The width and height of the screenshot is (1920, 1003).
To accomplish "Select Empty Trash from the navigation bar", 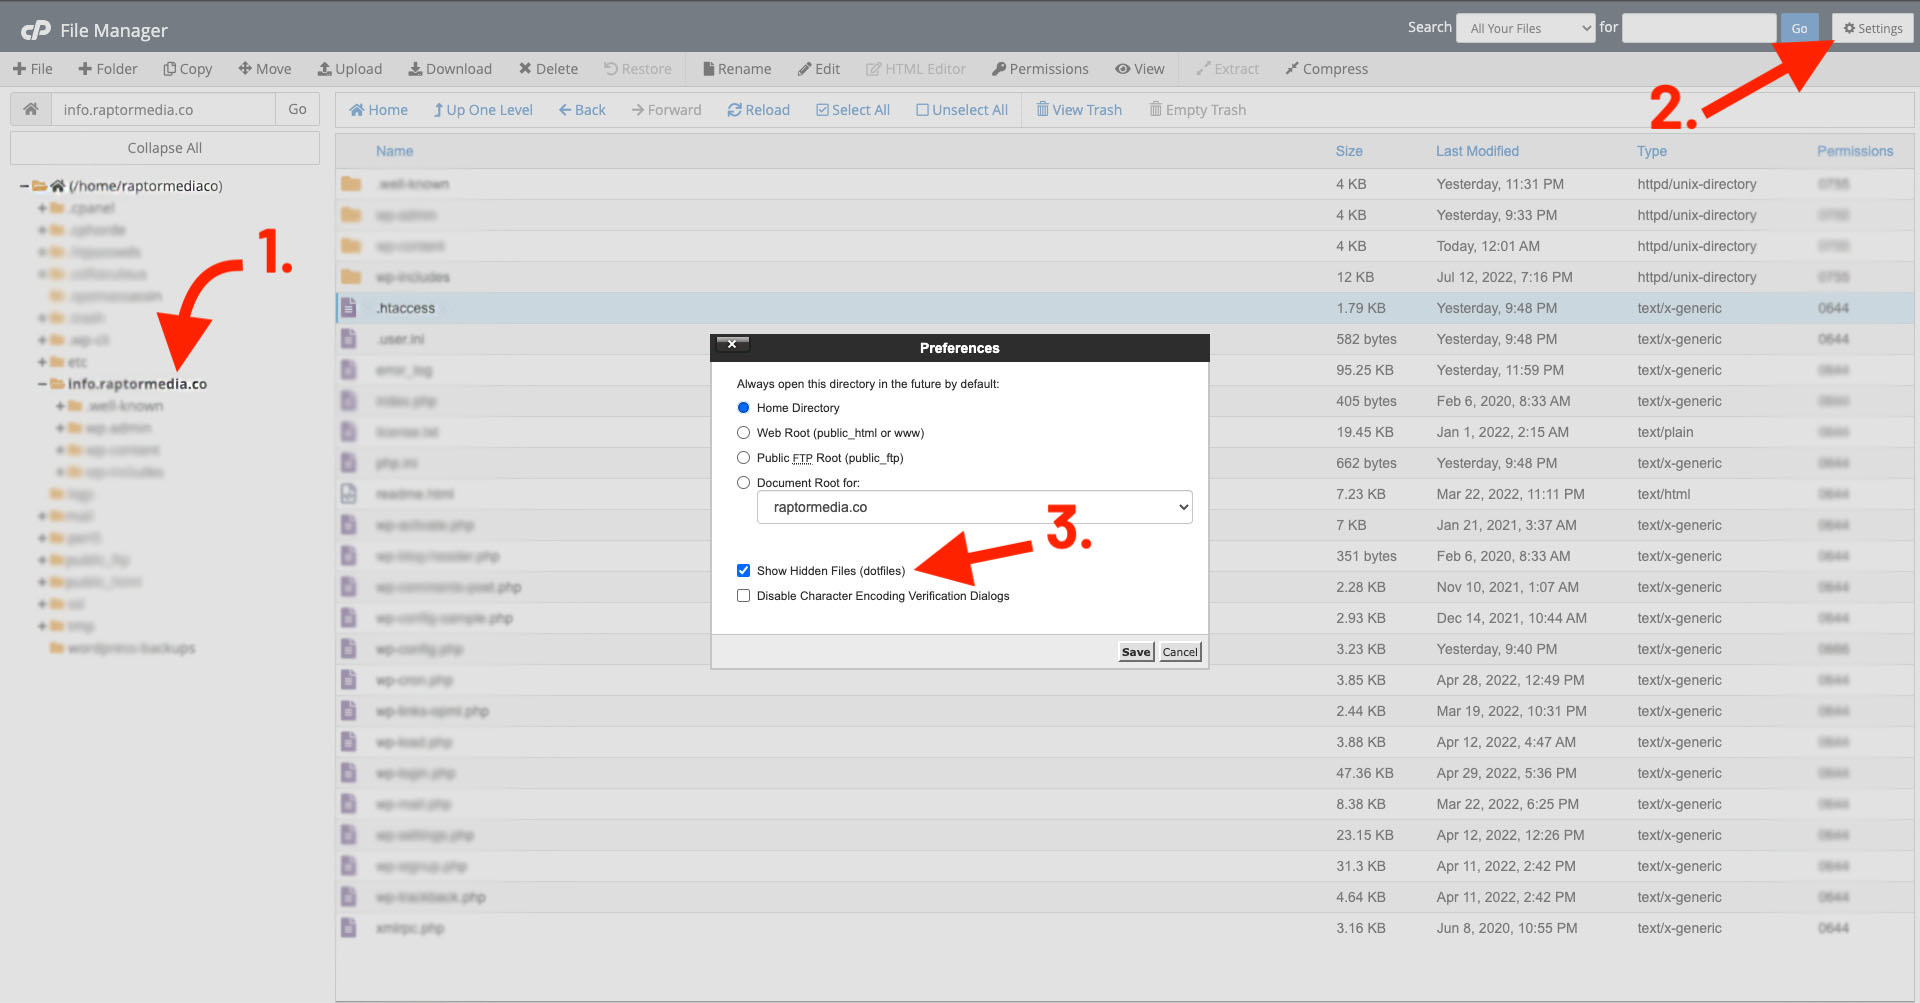I will [x=1197, y=109].
